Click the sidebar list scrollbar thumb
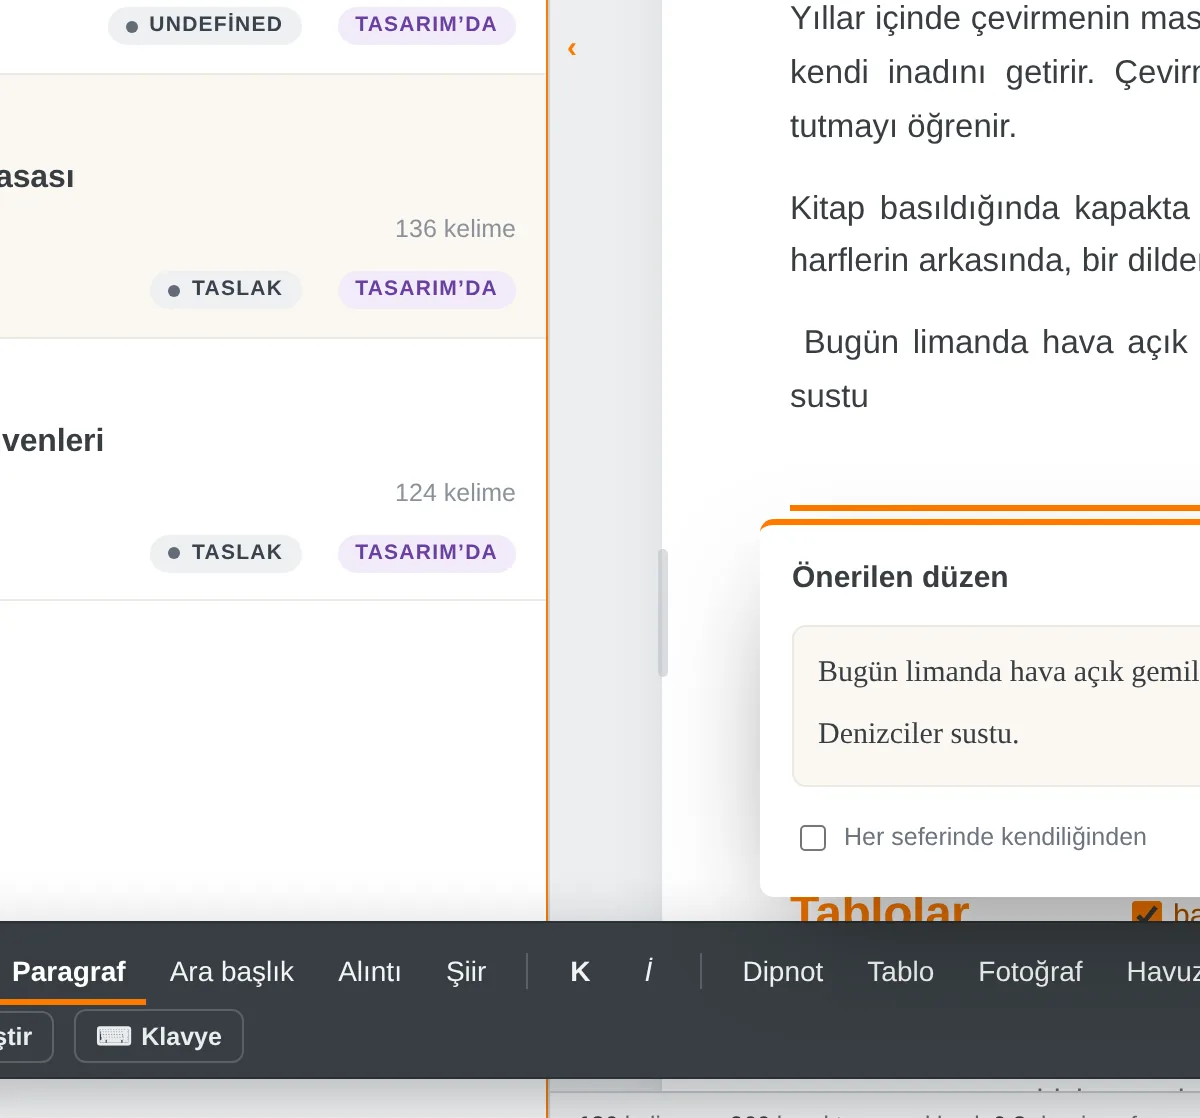 (x=662, y=613)
